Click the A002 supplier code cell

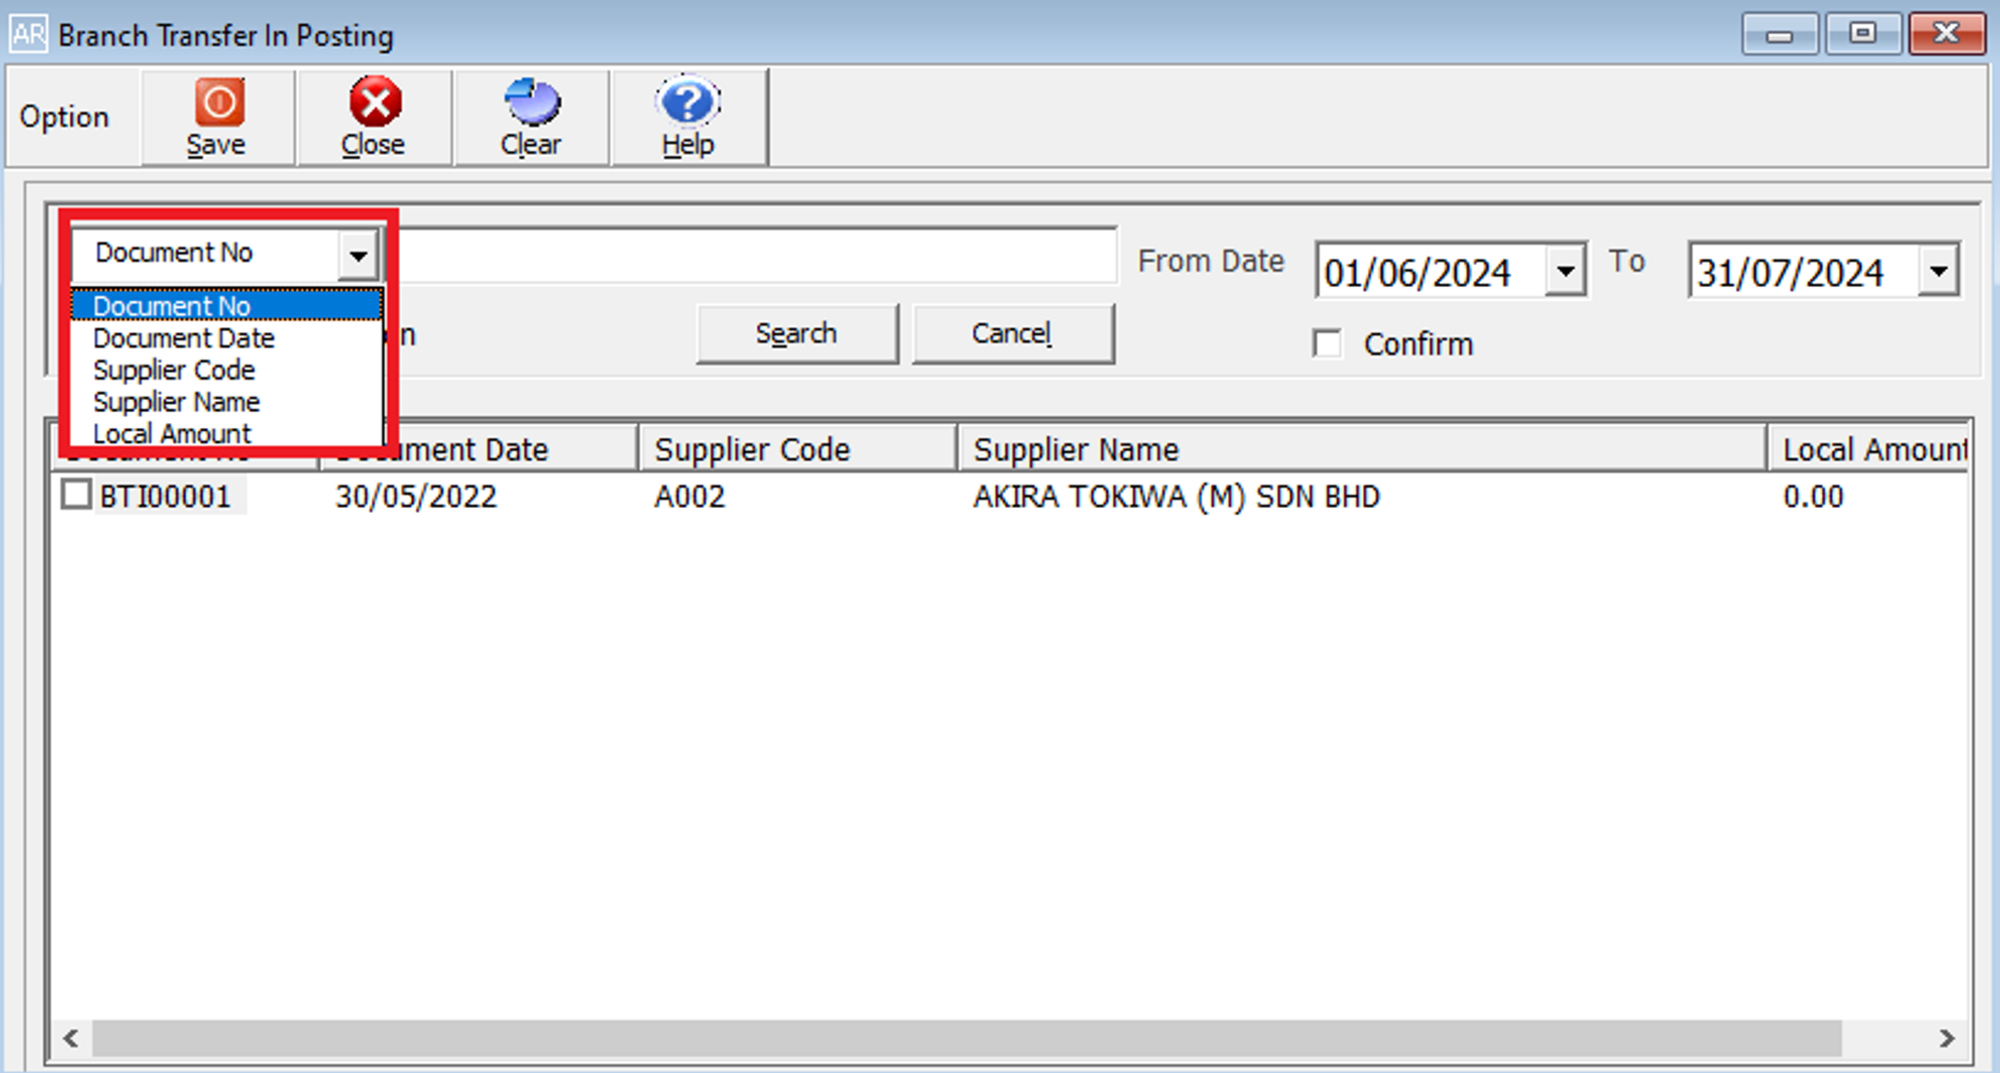(689, 497)
